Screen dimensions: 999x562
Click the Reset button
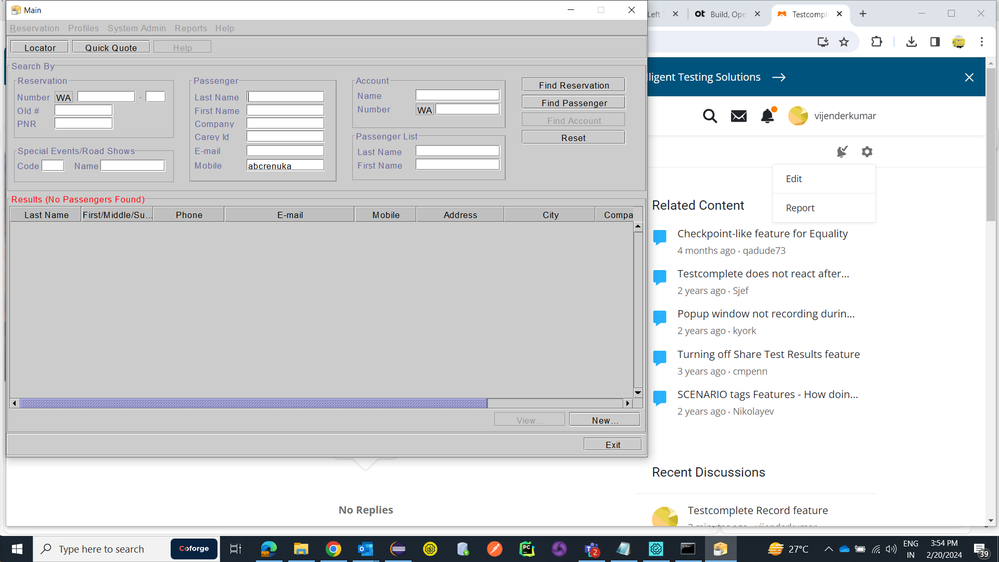(x=573, y=138)
